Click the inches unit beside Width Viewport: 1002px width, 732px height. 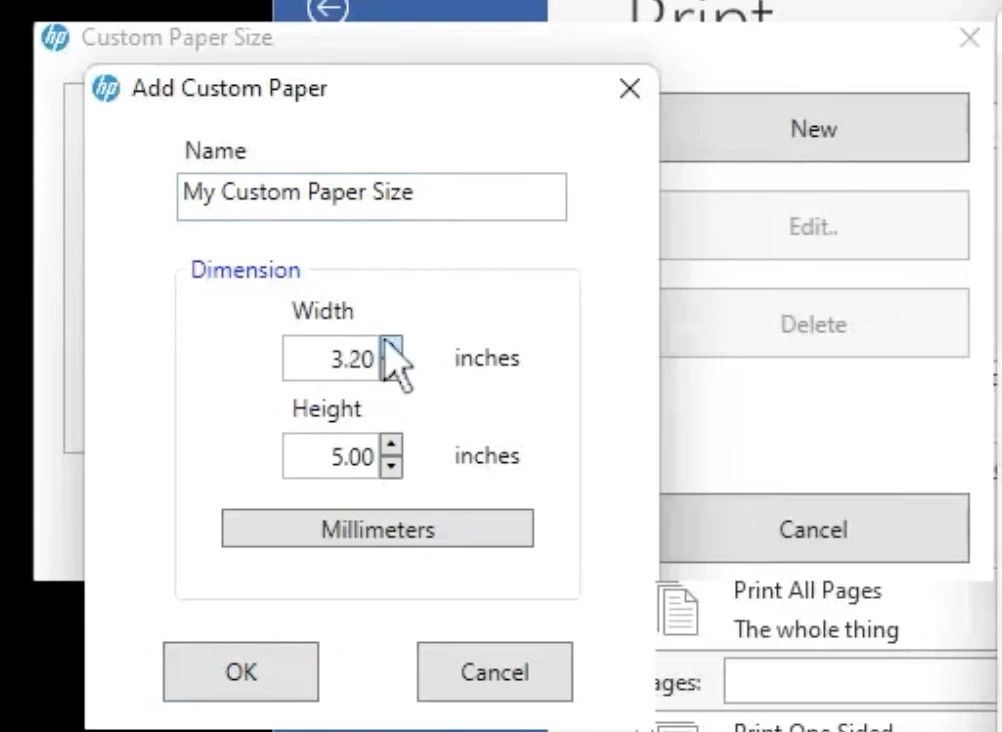487,358
